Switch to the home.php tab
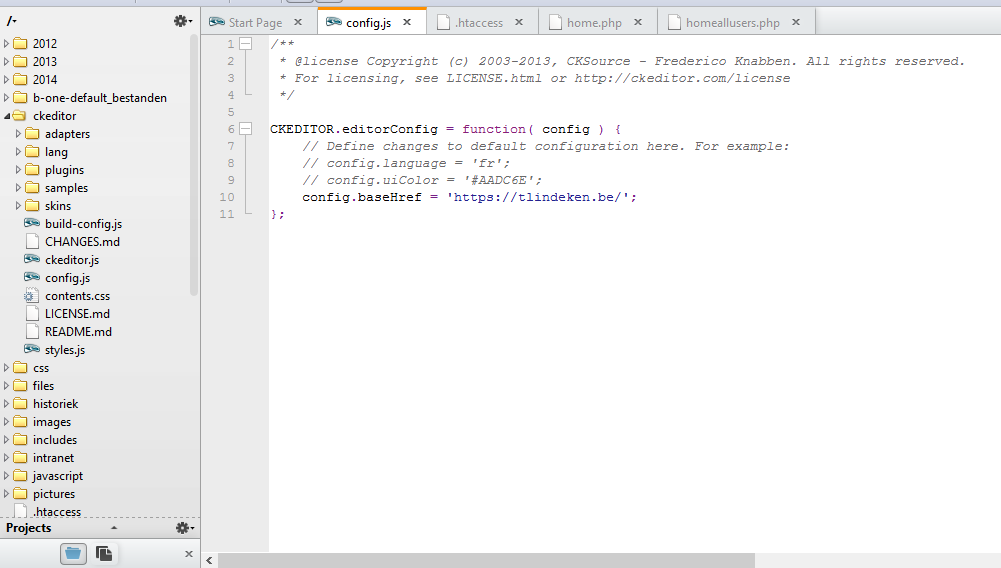Image resolution: width=1001 pixels, height=568 pixels. tap(594, 22)
